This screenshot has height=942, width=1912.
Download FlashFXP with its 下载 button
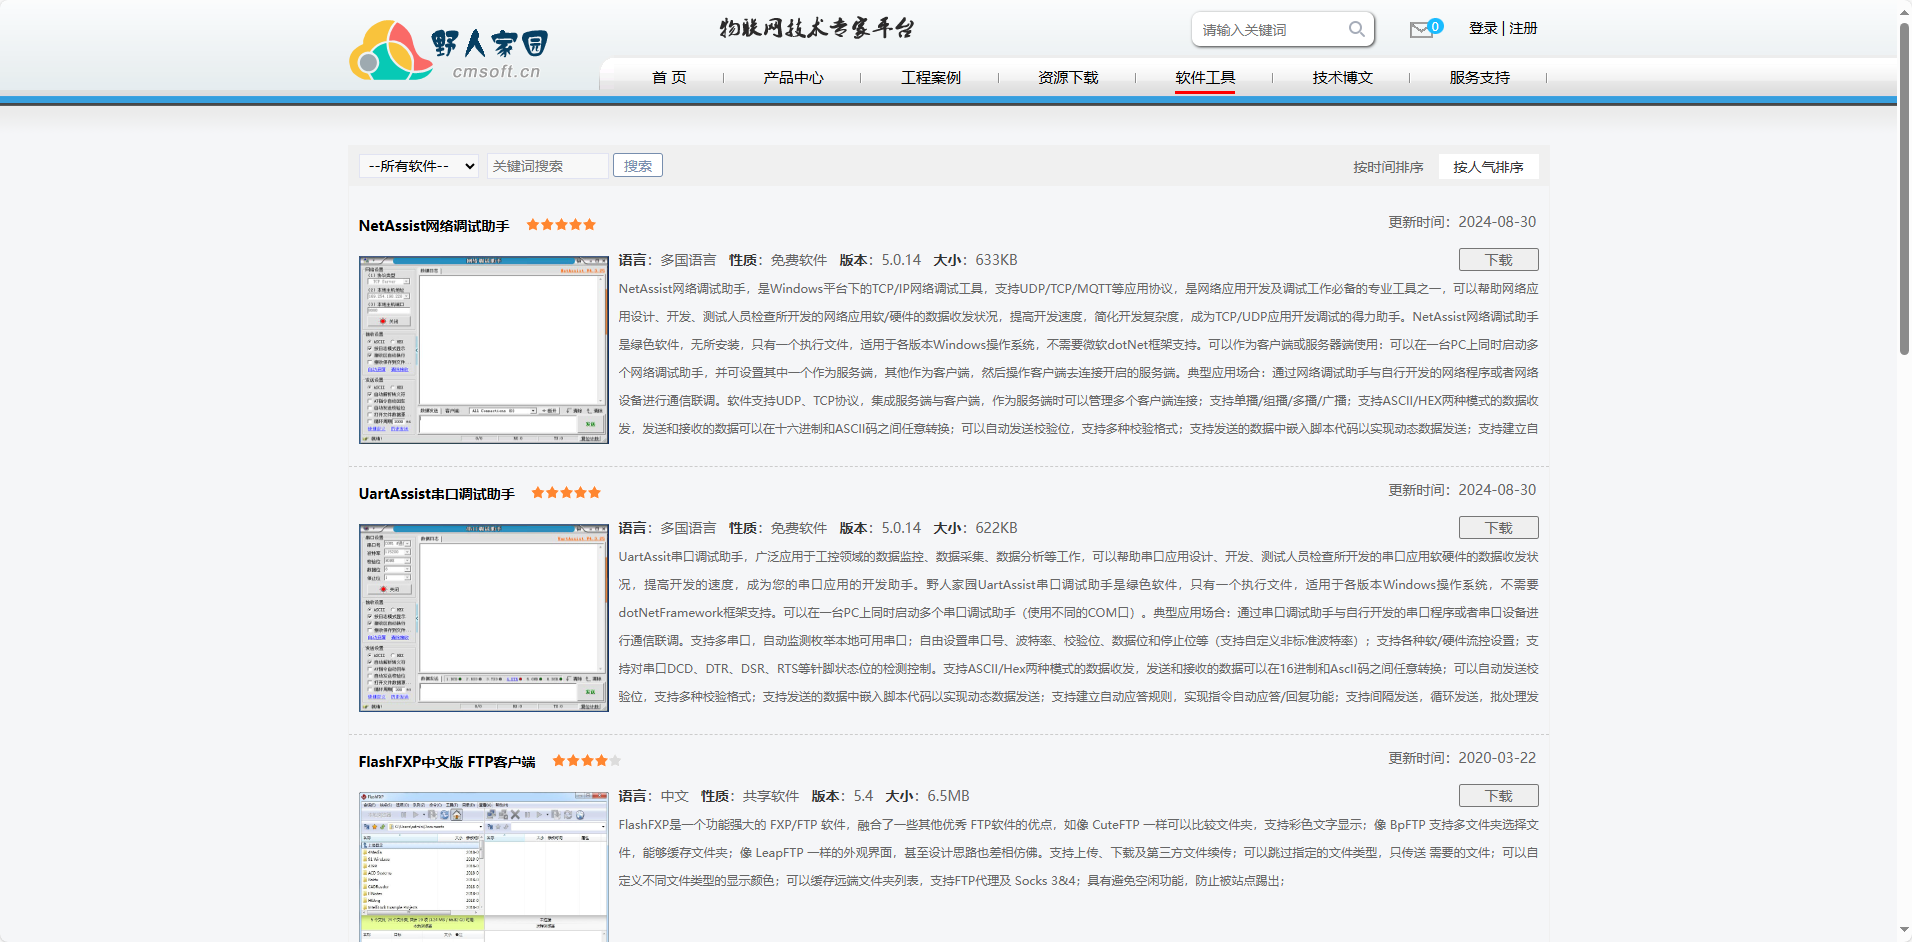pyautogui.click(x=1498, y=796)
